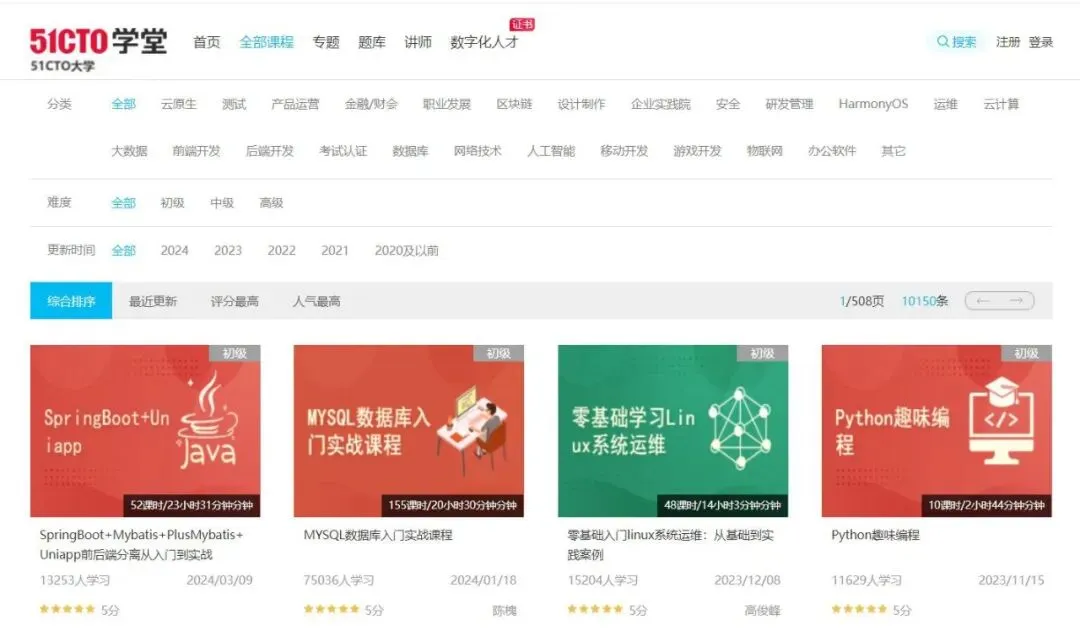Select 最近更新 sort tab

click(153, 301)
